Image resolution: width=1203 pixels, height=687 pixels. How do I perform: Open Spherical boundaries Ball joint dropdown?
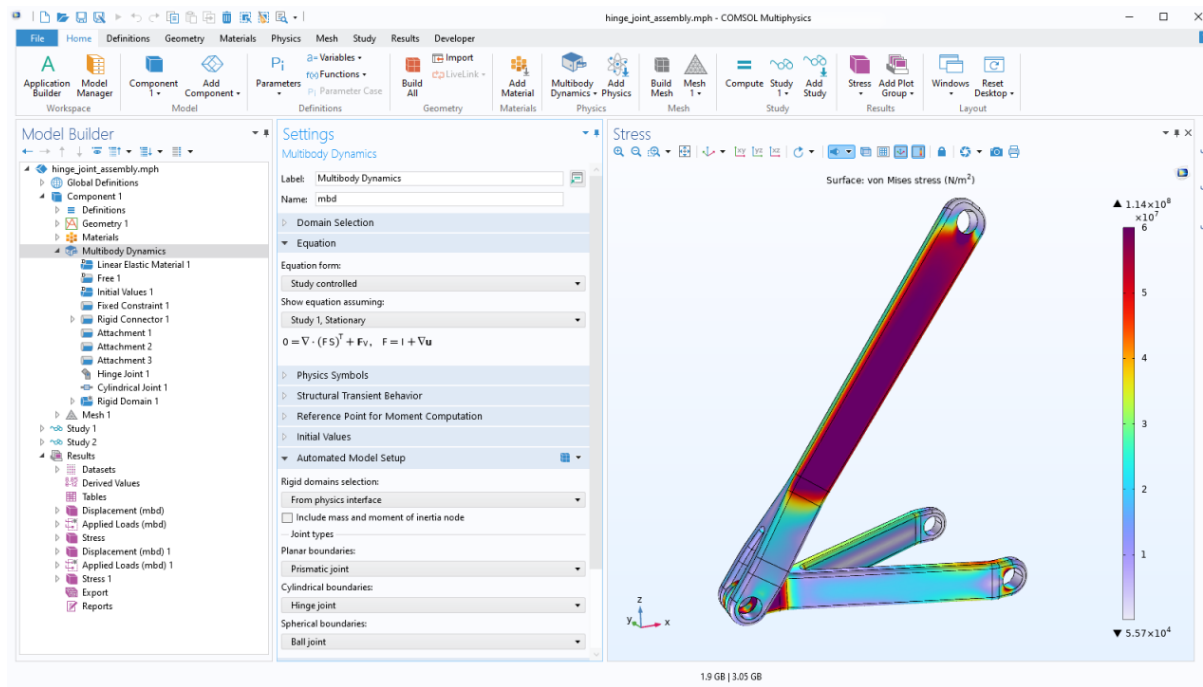(433, 642)
